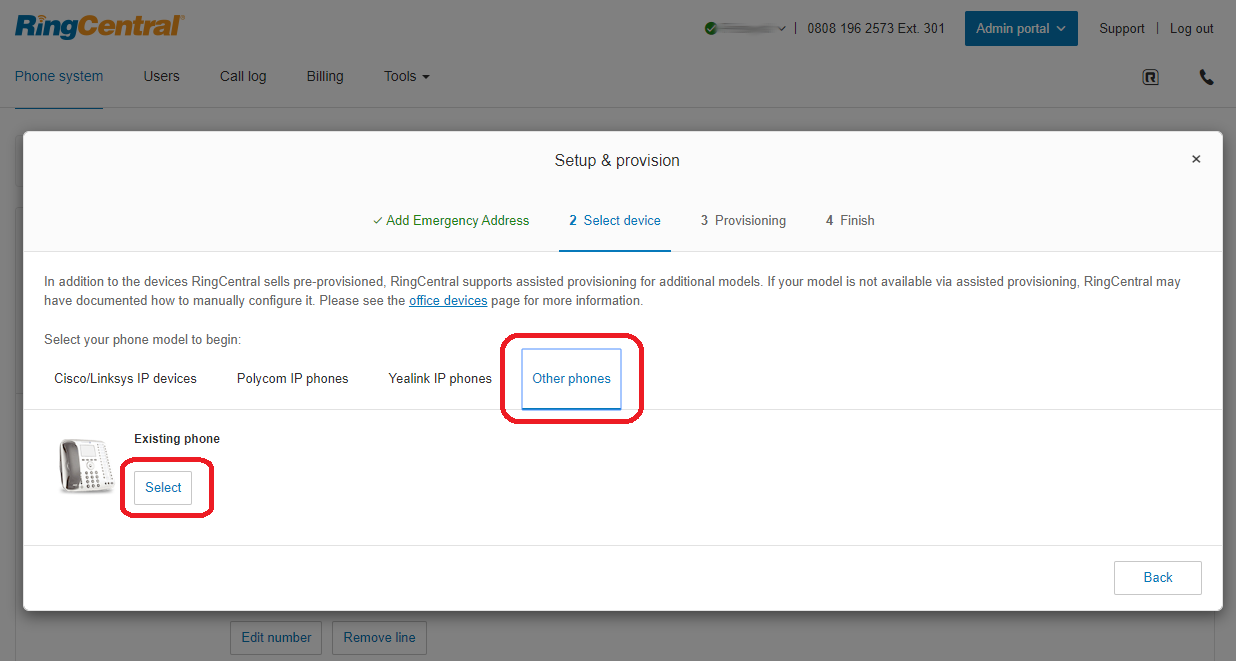Click the phone handset icon

(x=1206, y=77)
